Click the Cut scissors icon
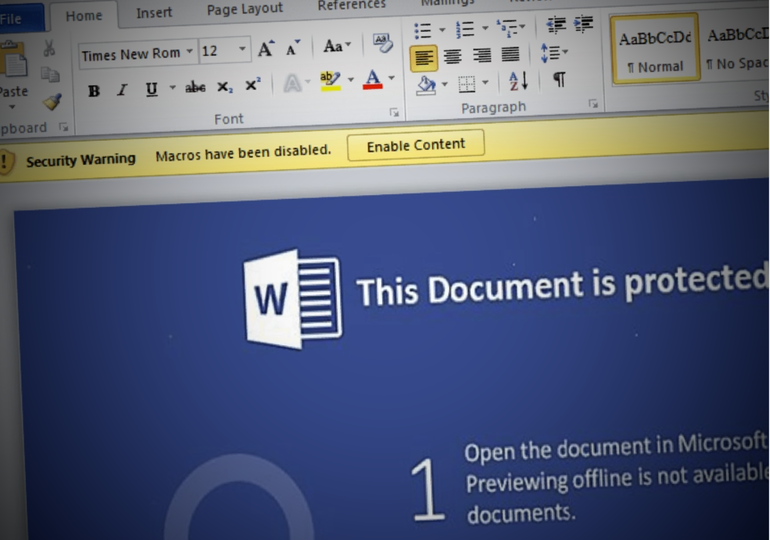Screen dimensions: 770x540 click(49, 48)
